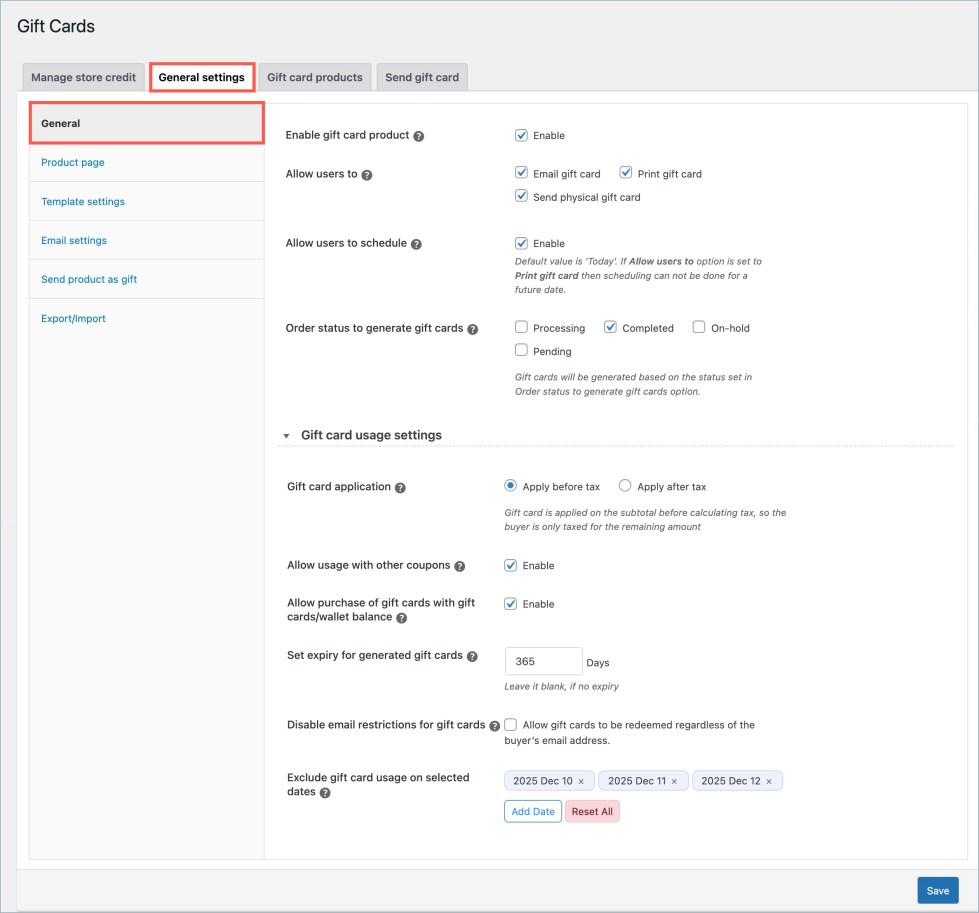Screen dimensions: 979x913
Task: Uncheck the Print gift card option
Action: pyautogui.click(x=626, y=173)
